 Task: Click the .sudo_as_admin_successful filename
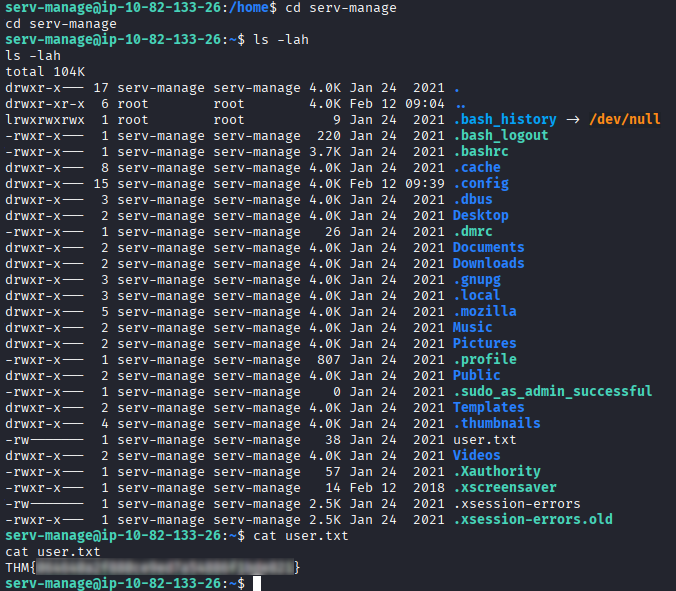(552, 391)
